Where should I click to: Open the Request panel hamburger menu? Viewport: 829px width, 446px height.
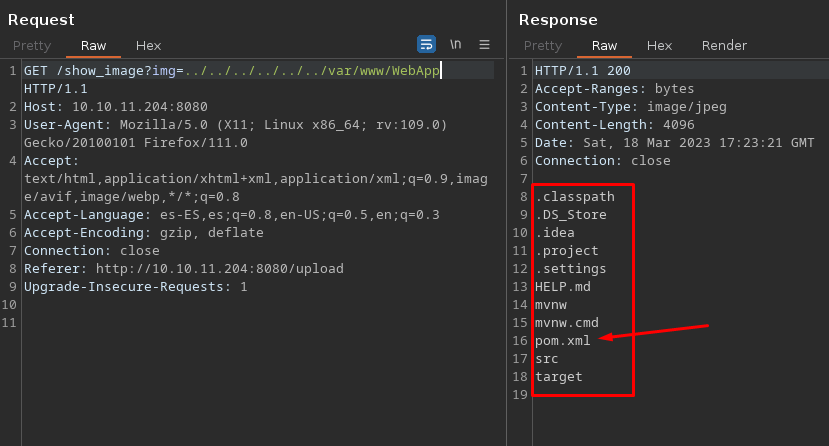click(484, 44)
